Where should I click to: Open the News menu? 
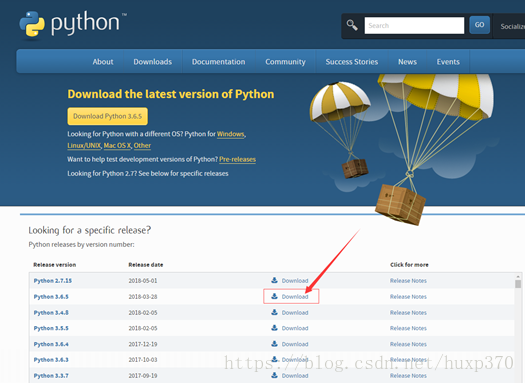[407, 62]
